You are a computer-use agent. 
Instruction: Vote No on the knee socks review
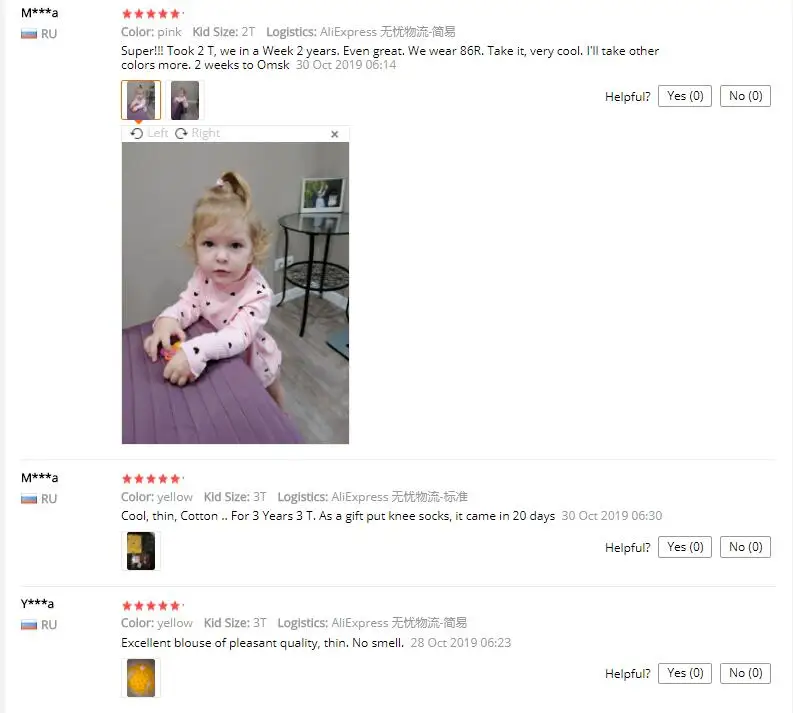click(745, 547)
